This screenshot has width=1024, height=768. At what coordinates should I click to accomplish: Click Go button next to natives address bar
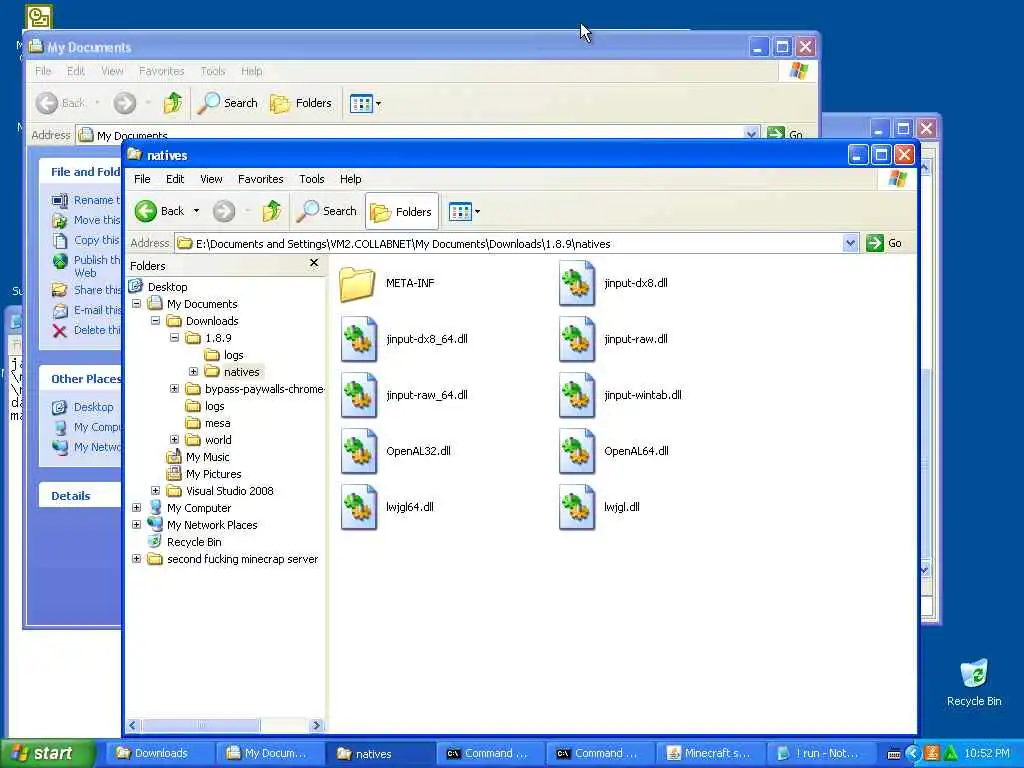tap(884, 244)
